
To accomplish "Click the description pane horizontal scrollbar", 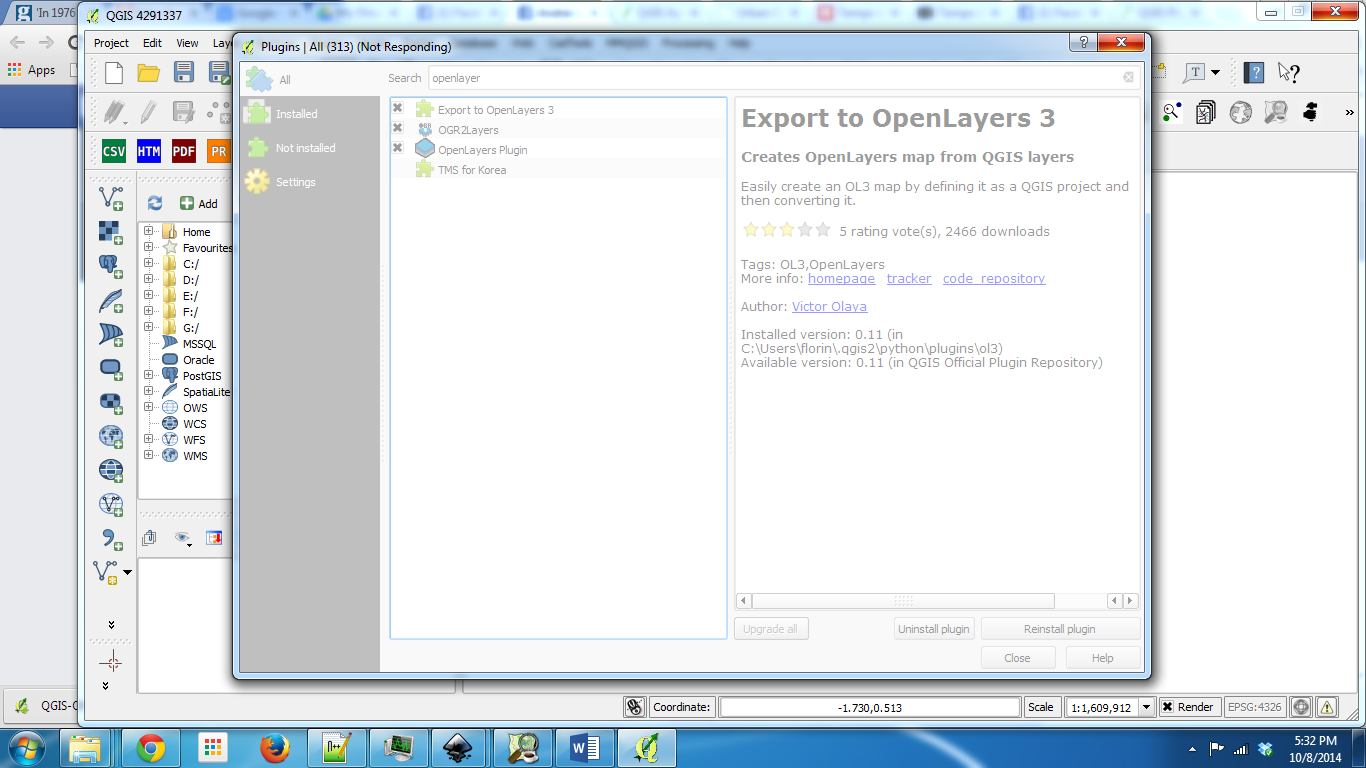I will point(903,601).
